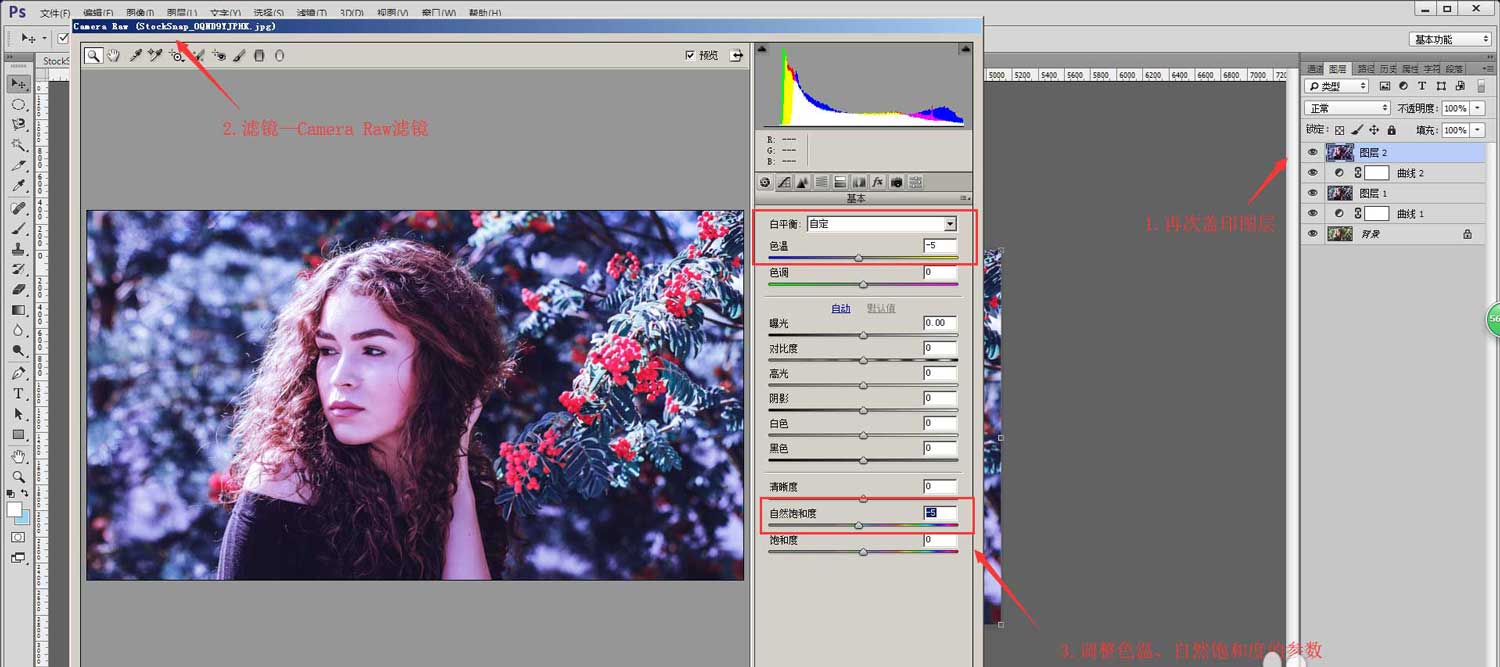This screenshot has height=667, width=1500.
Task: Open the 基本功能 workspace dropdown
Action: click(x=1450, y=39)
